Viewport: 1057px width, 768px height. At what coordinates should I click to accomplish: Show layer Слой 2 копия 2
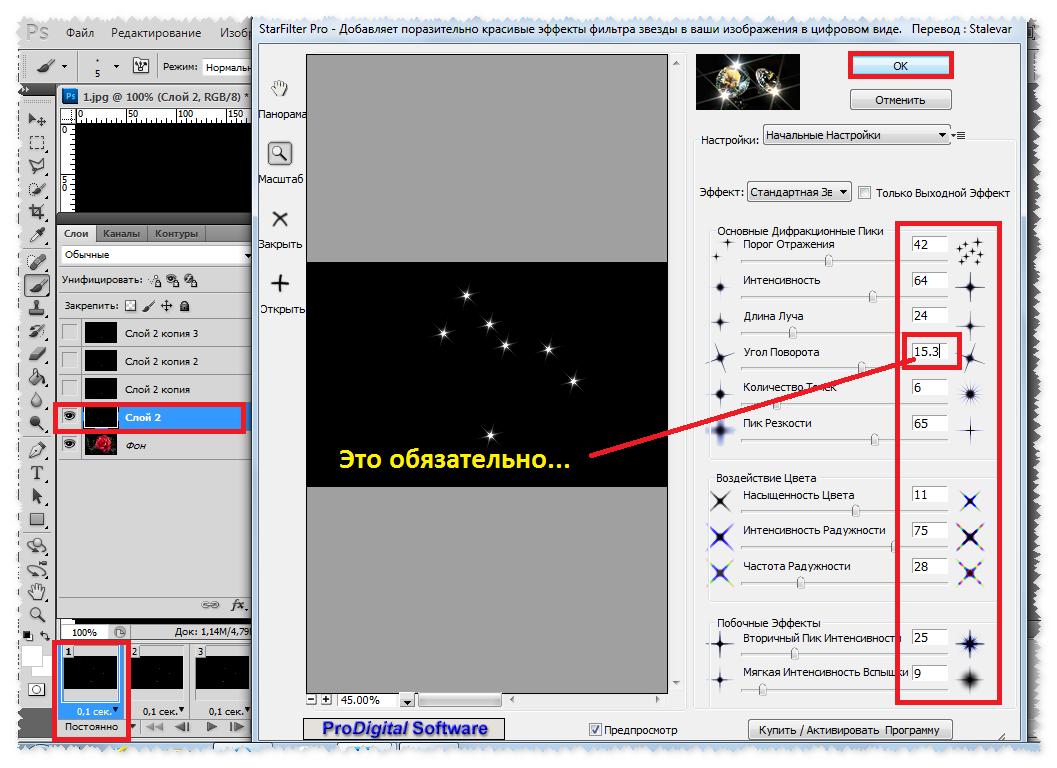pyautogui.click(x=69, y=361)
